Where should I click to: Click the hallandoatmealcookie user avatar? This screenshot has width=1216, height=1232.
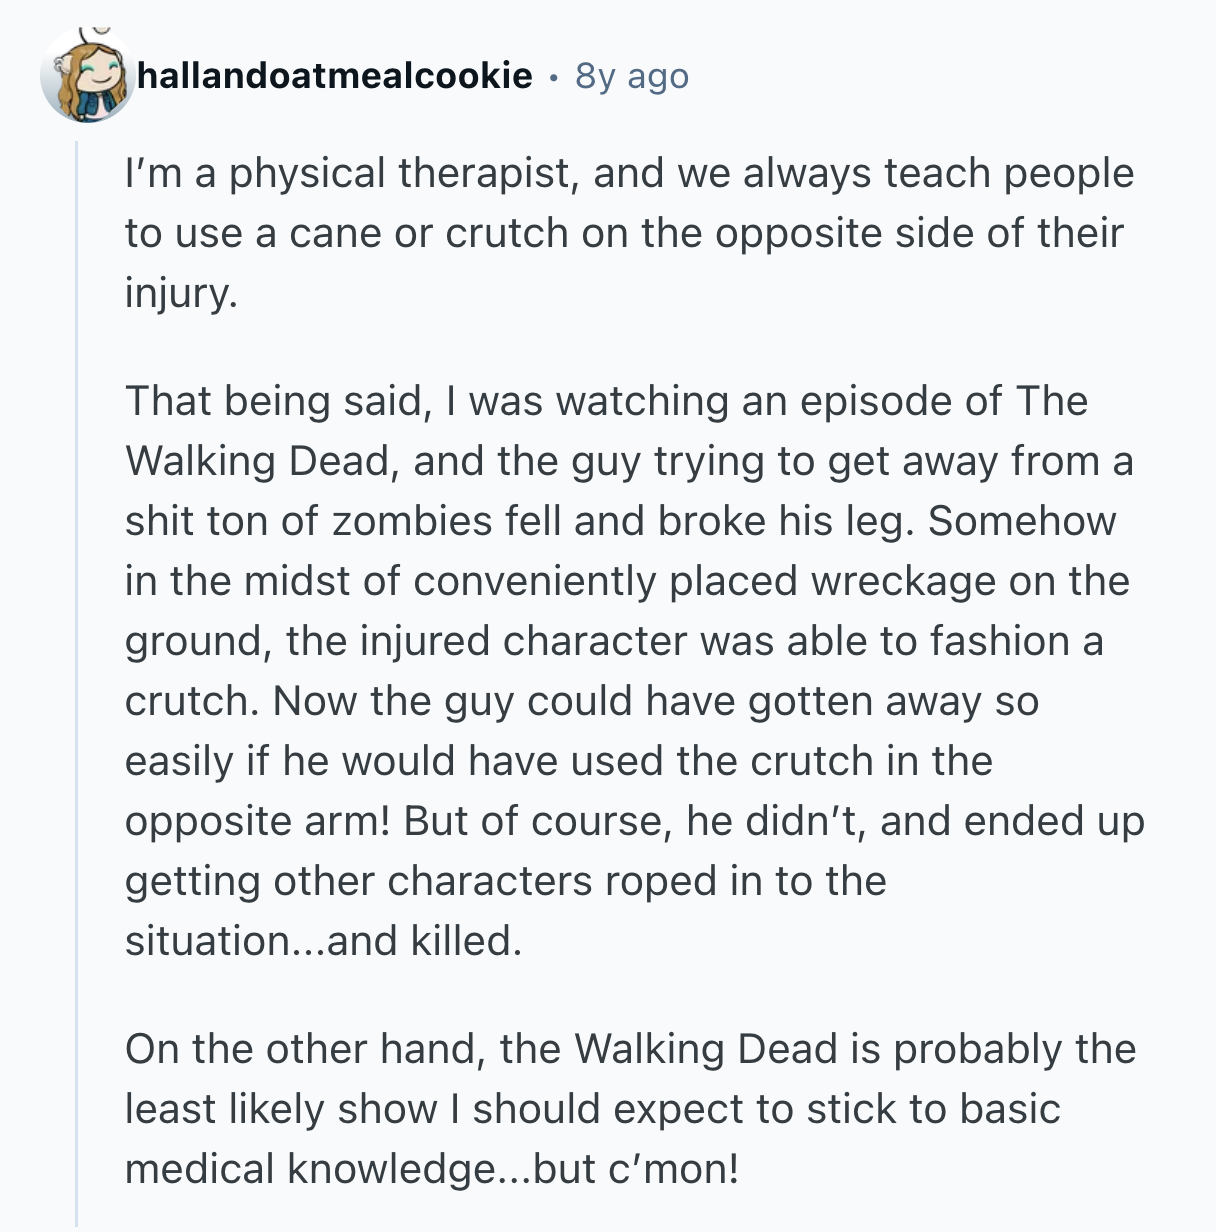pos(88,76)
